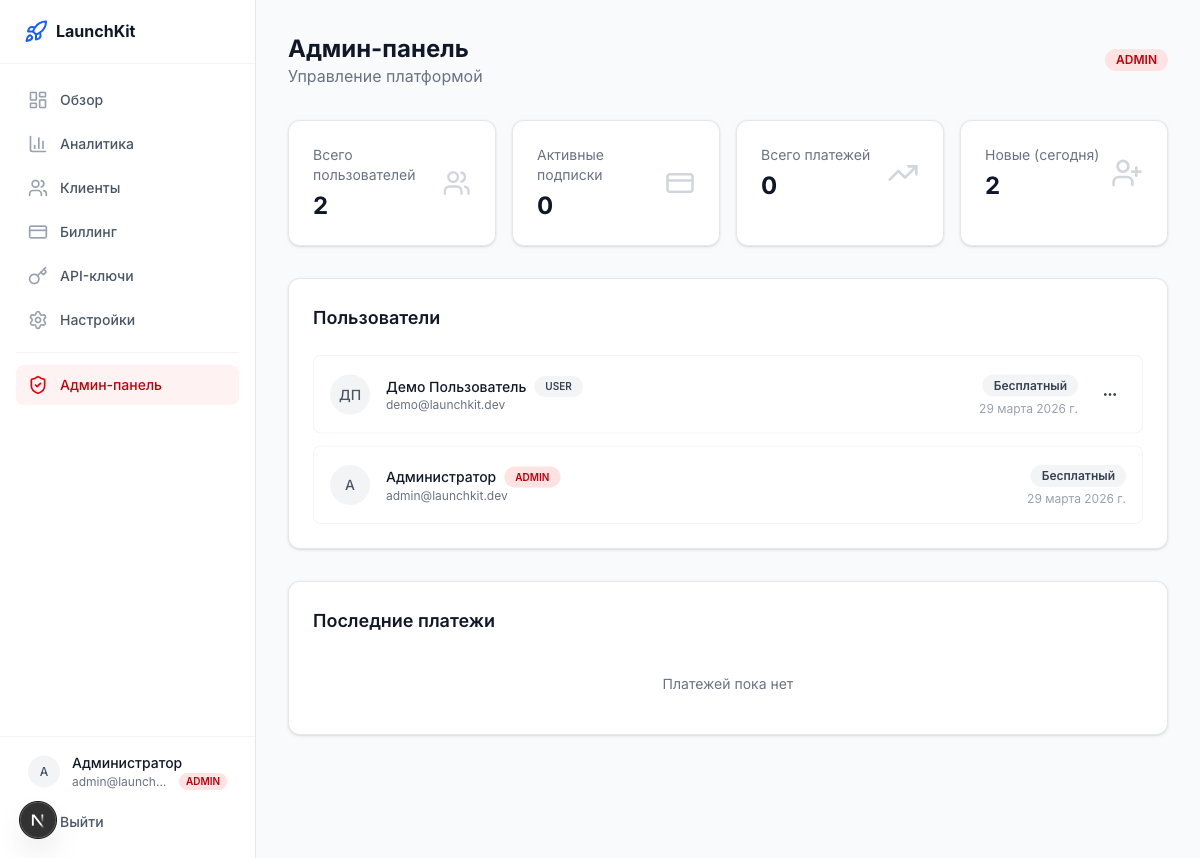Go to the Биллинг section

tap(88, 232)
